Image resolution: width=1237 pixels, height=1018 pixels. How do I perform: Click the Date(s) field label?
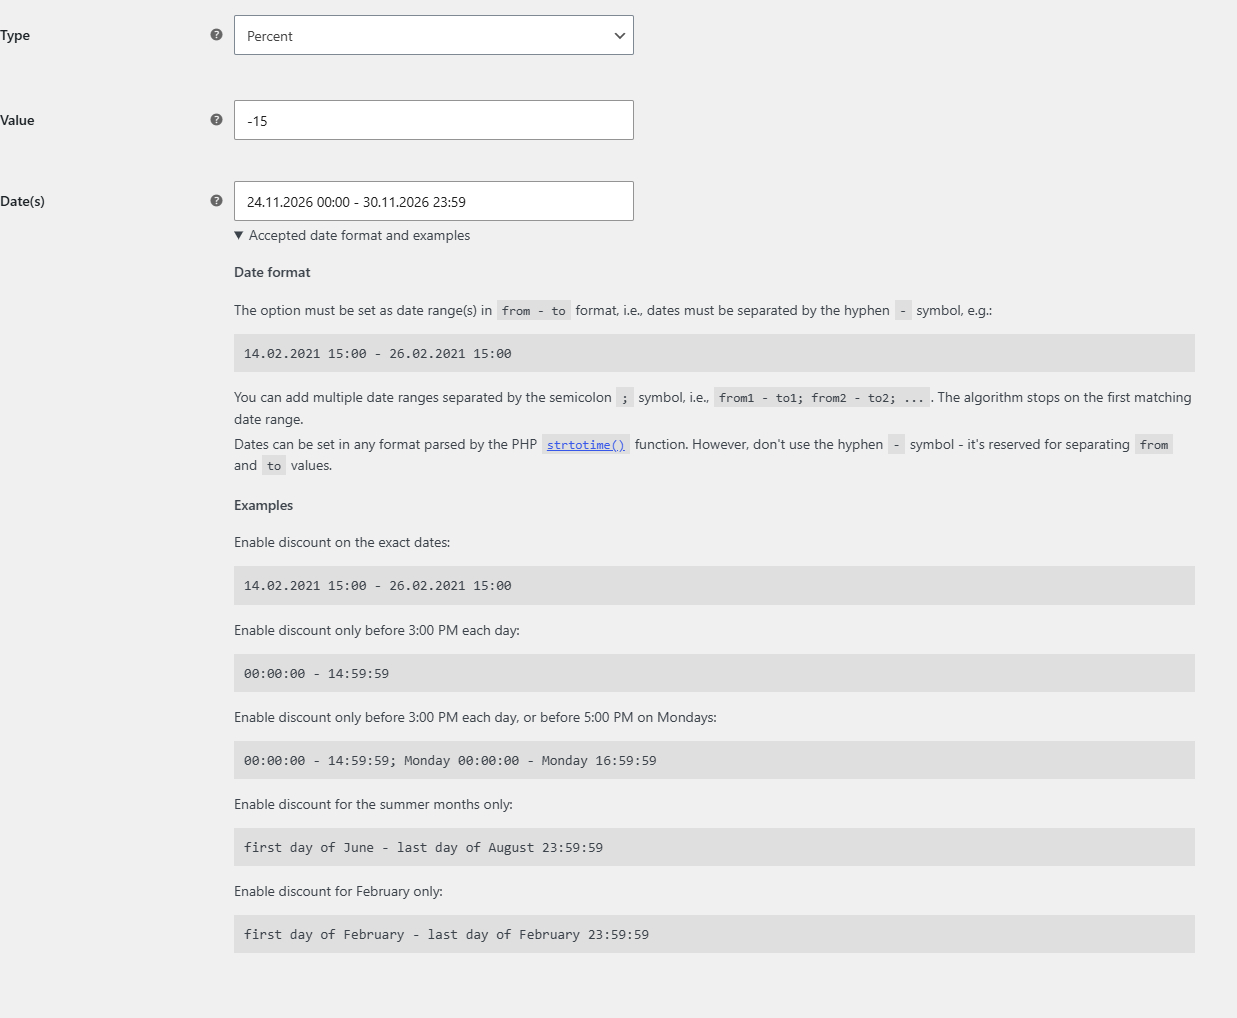click(22, 202)
